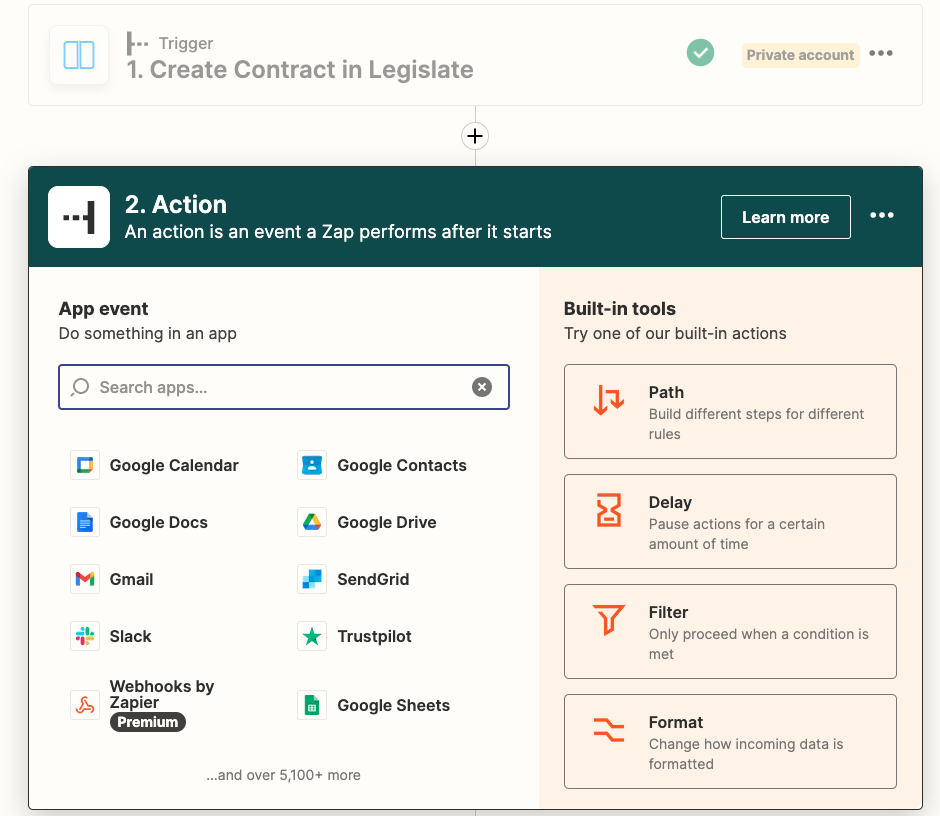This screenshot has width=940, height=816.
Task: Click the 'App event' heading
Action: 103,309
